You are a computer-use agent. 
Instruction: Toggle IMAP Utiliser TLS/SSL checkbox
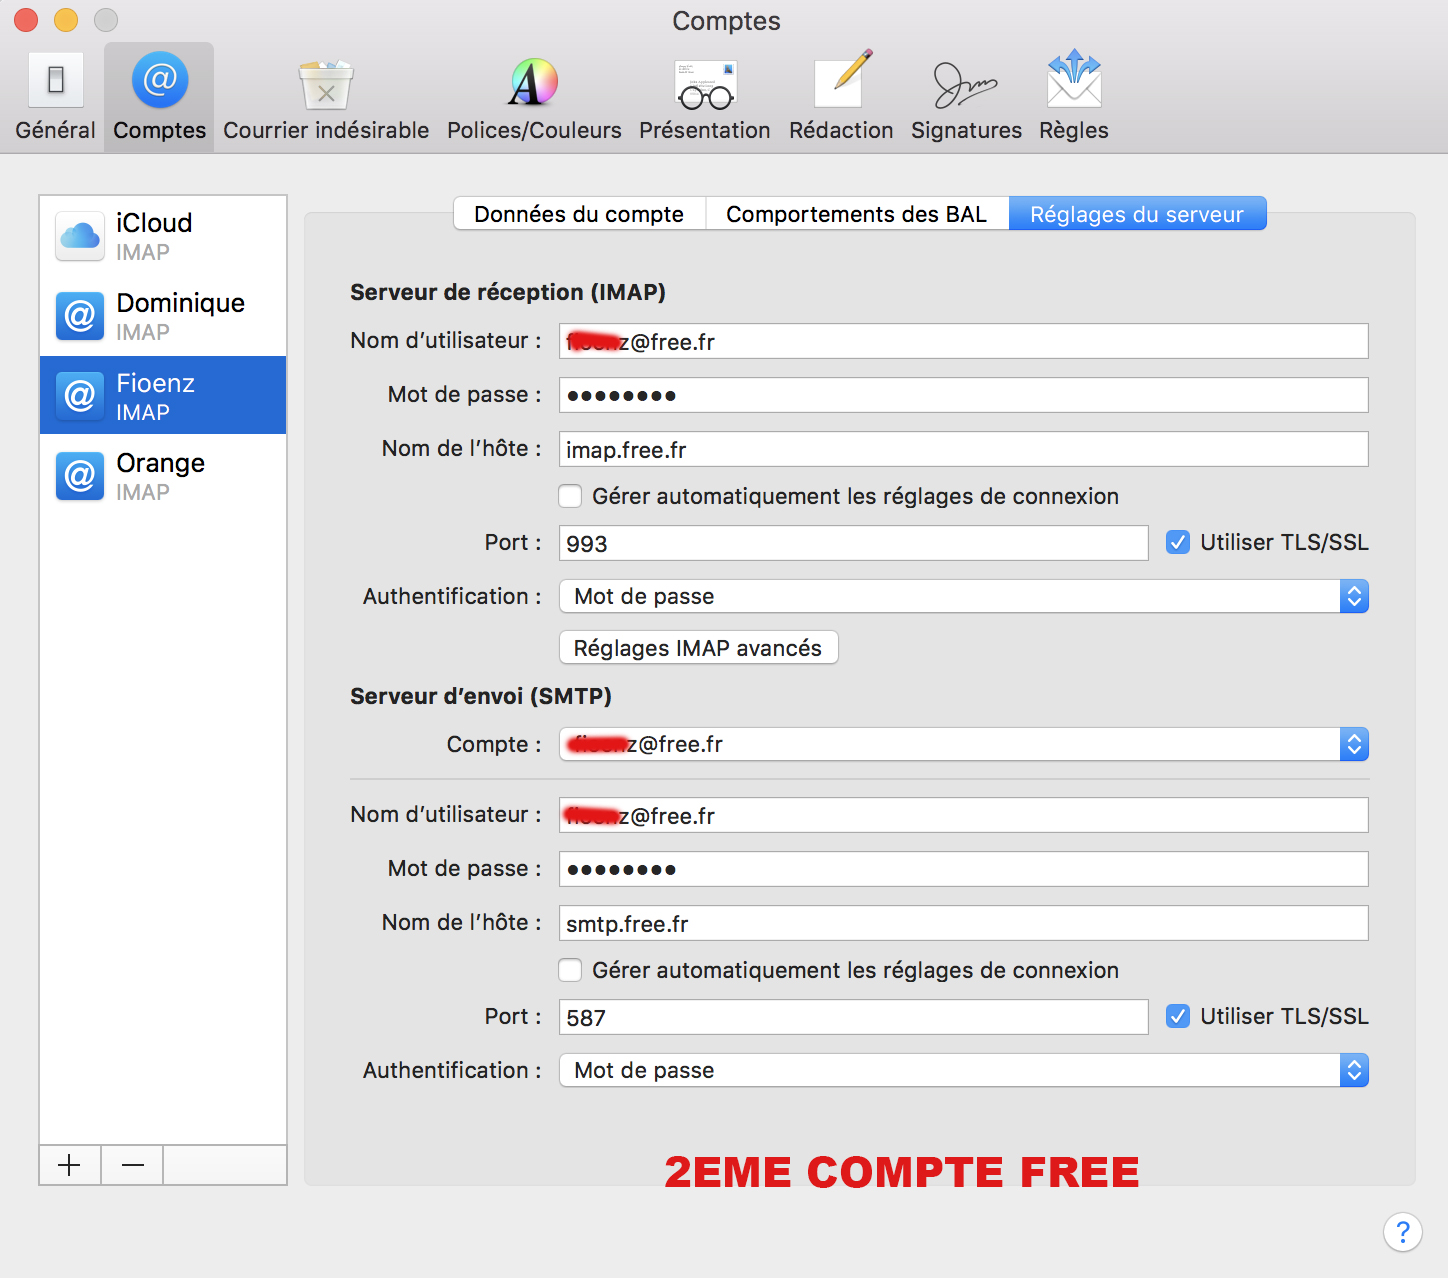click(x=1178, y=542)
